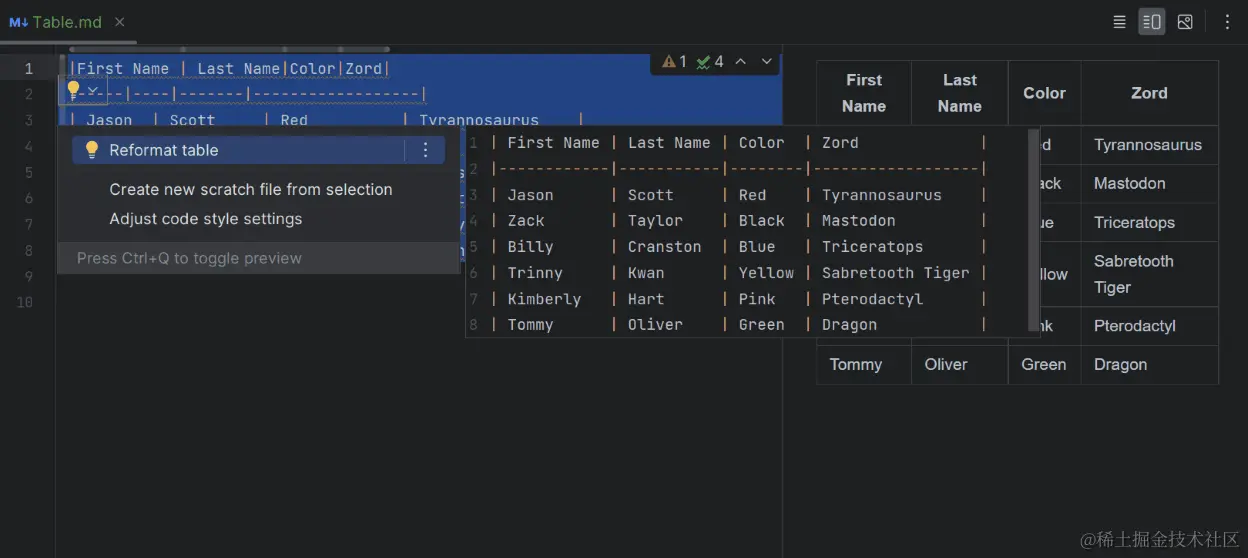The image size is (1248, 558).
Task: Click the 'Press Ctrl+Q to toggle preview' hint
Action: point(189,258)
